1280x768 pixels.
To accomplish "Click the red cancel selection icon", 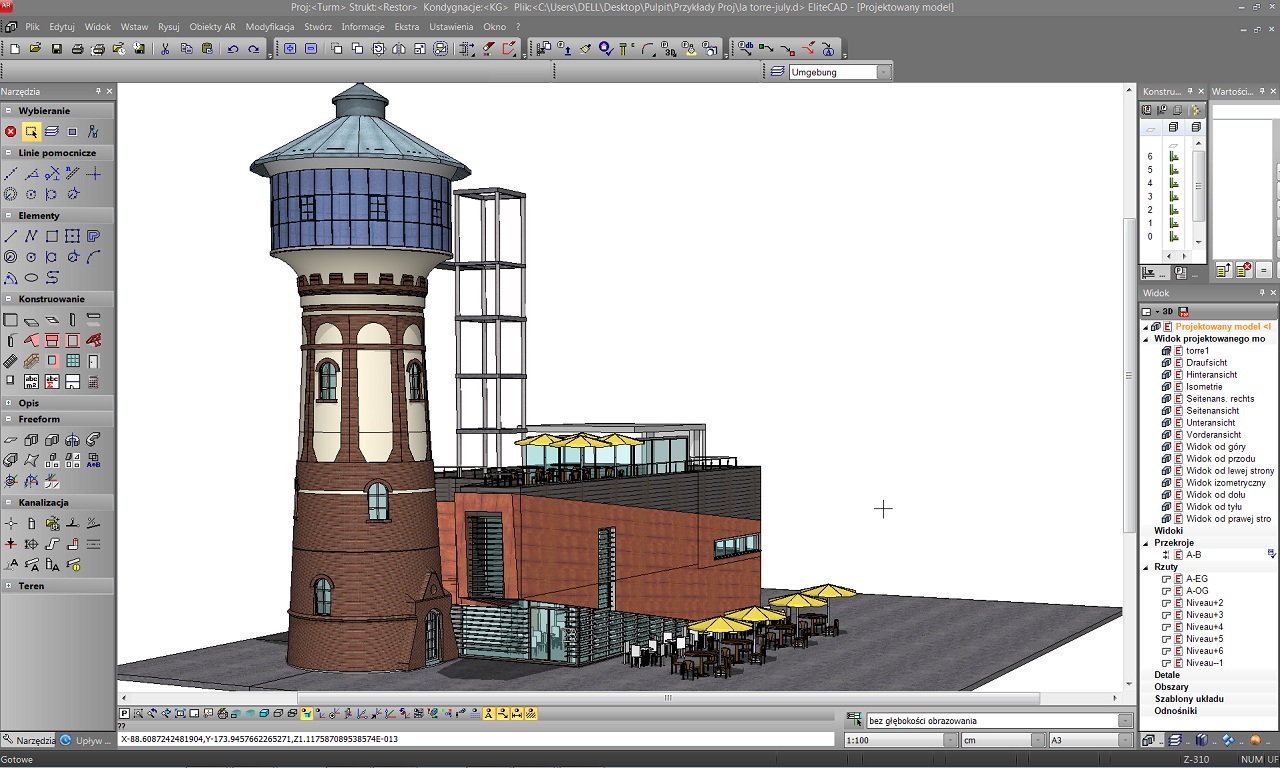I will tap(11, 131).
